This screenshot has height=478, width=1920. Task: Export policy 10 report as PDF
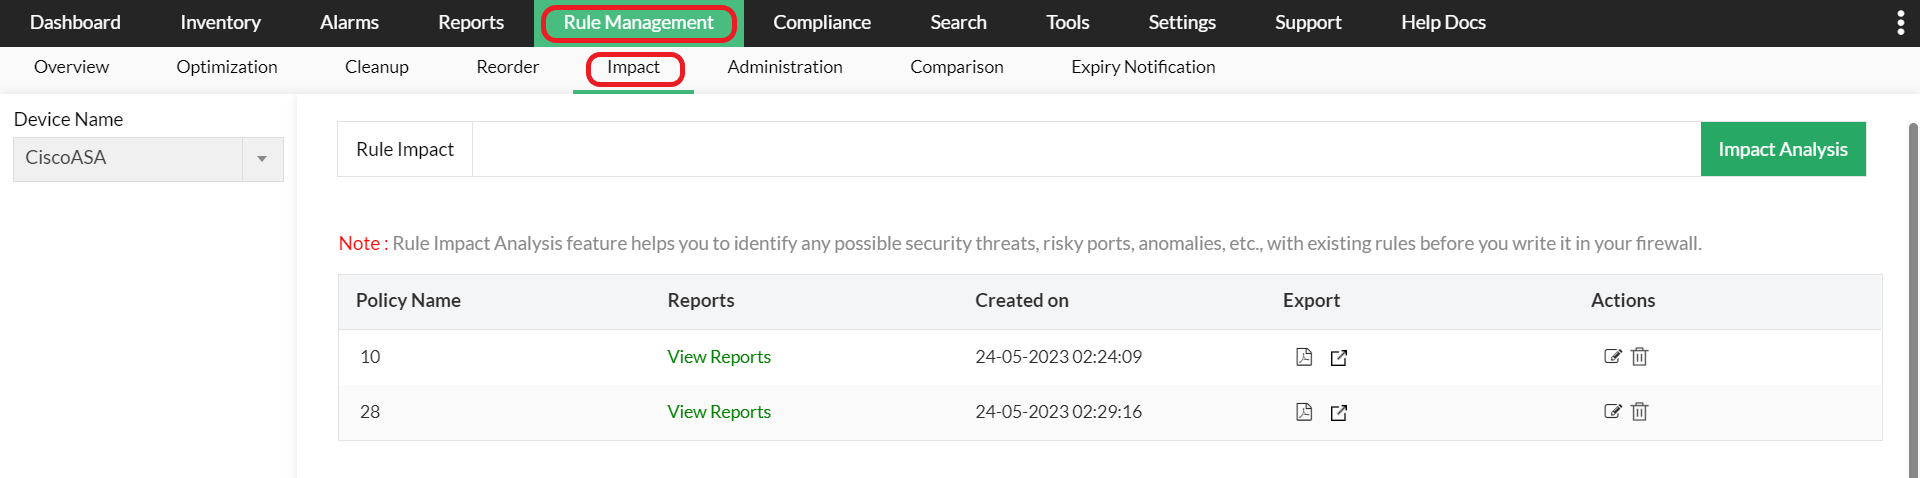click(x=1304, y=357)
